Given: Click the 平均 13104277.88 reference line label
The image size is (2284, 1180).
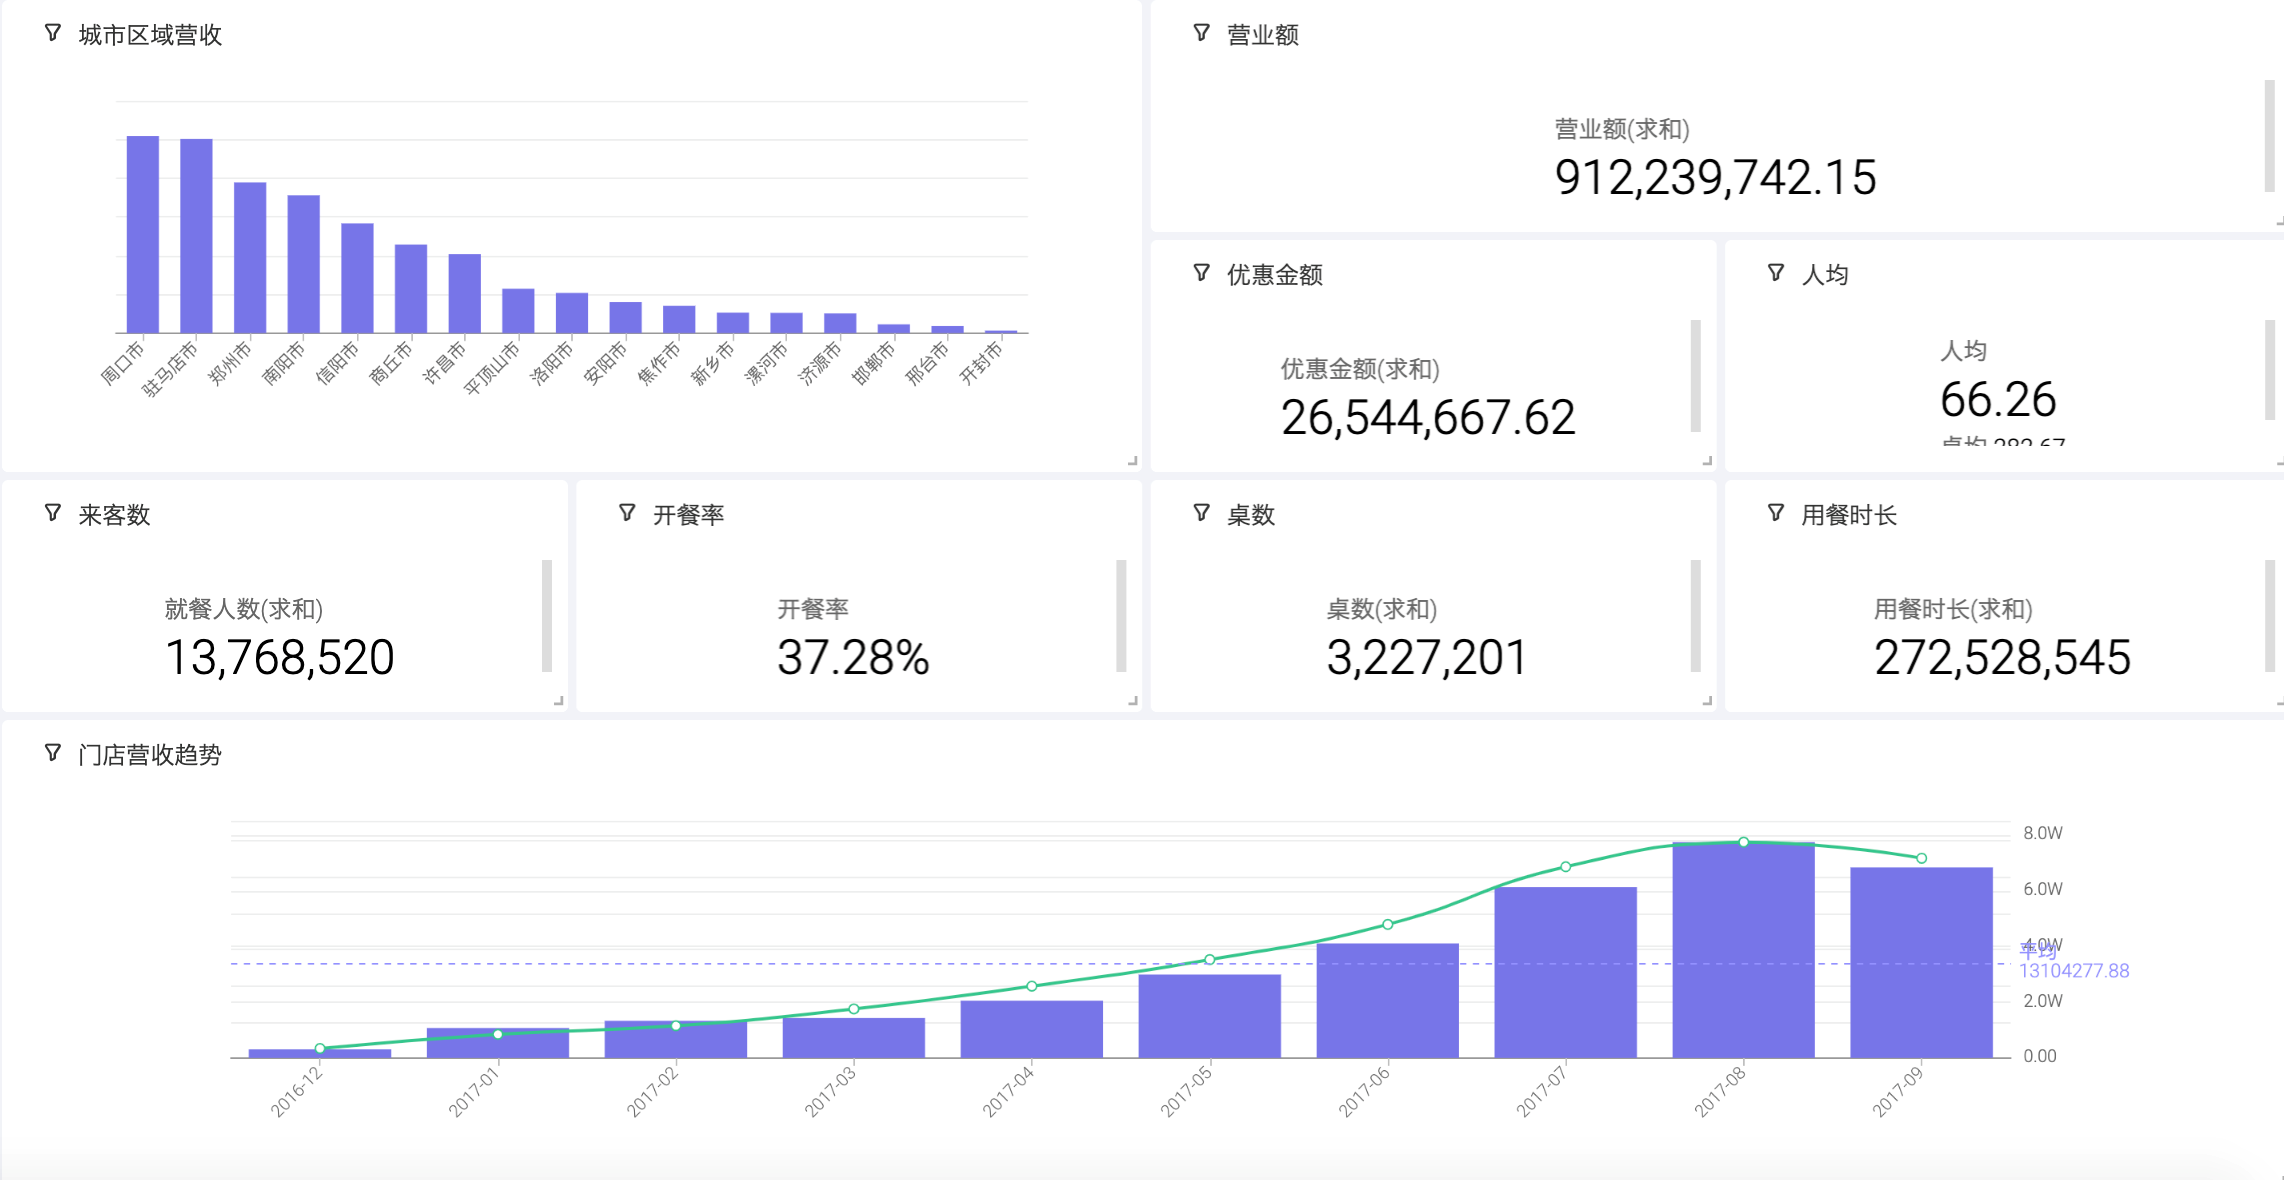Looking at the screenshot, I should 2073,970.
